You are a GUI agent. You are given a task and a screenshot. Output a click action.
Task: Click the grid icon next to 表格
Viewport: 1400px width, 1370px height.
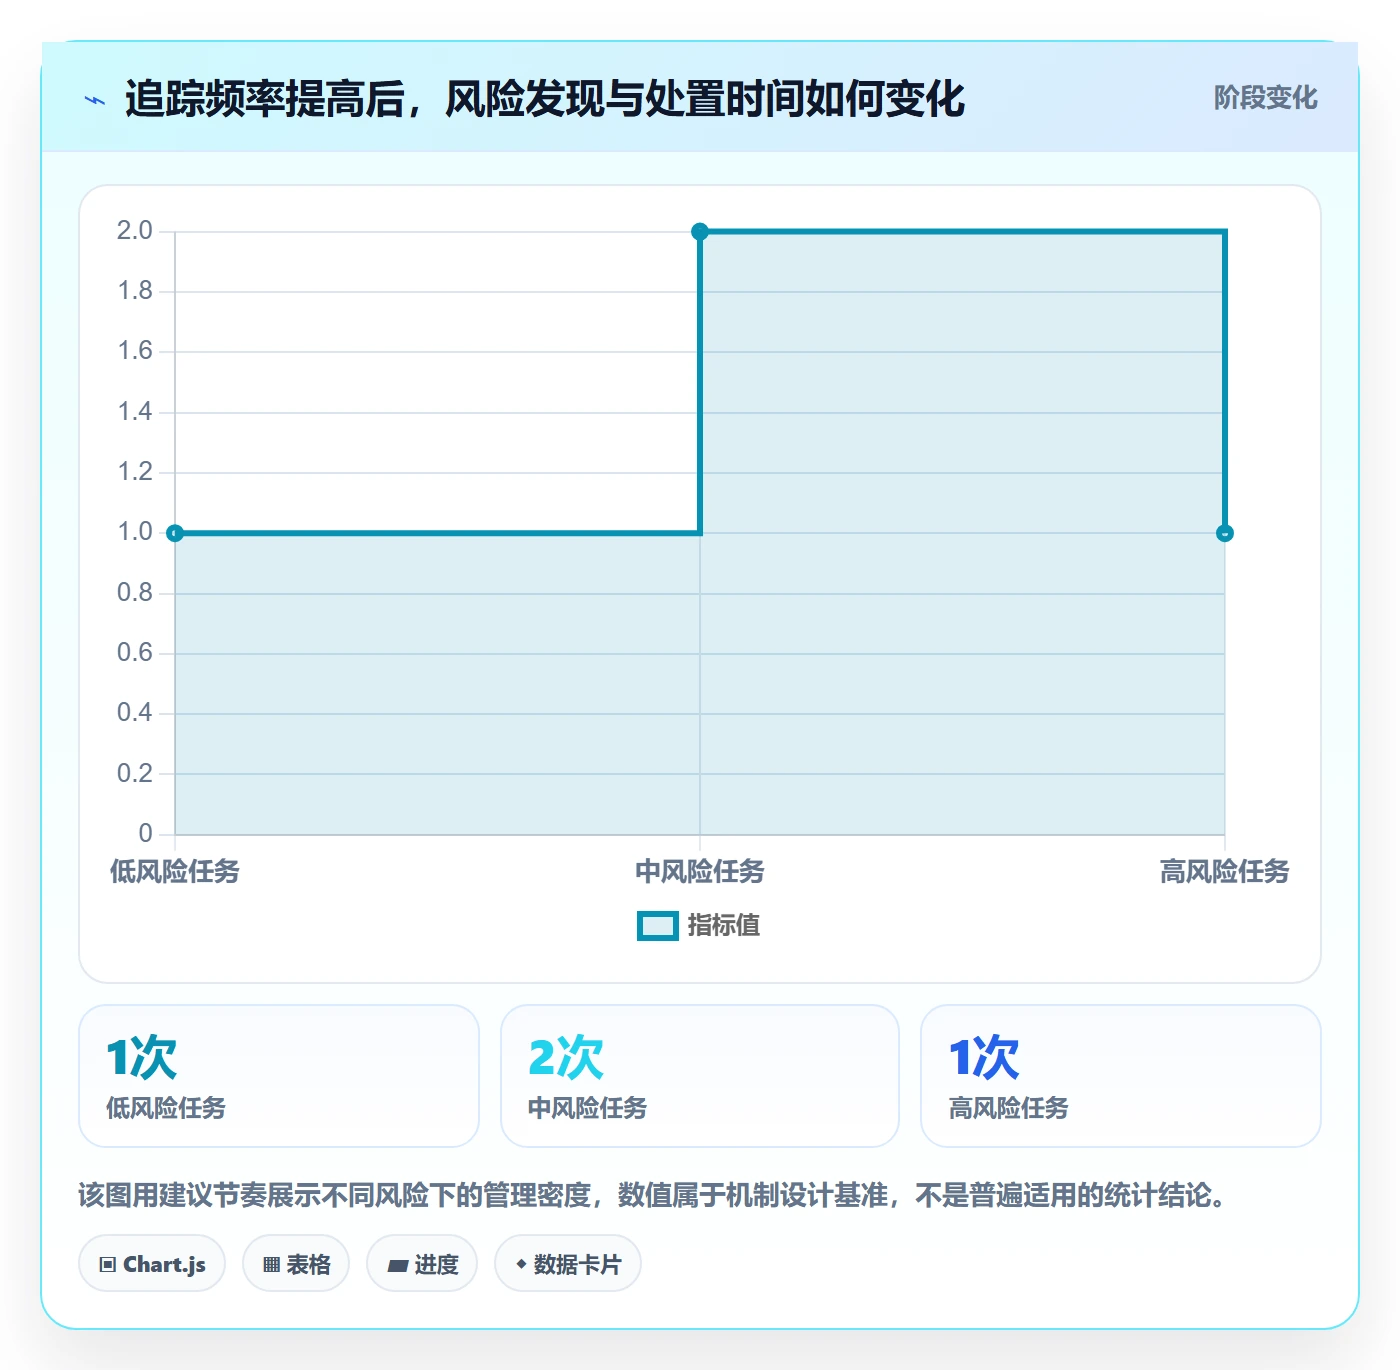tap(271, 1265)
